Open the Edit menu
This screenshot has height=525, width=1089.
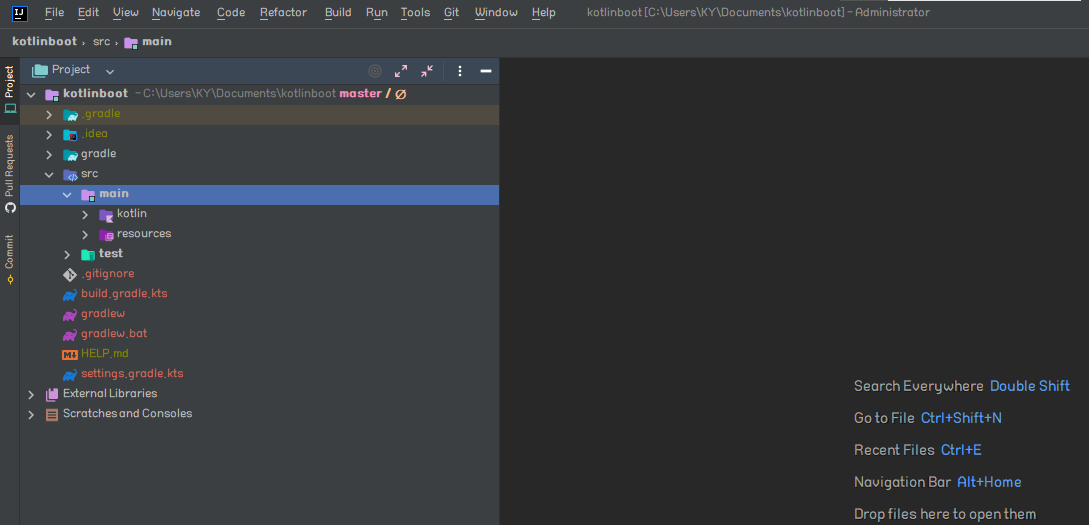point(88,12)
